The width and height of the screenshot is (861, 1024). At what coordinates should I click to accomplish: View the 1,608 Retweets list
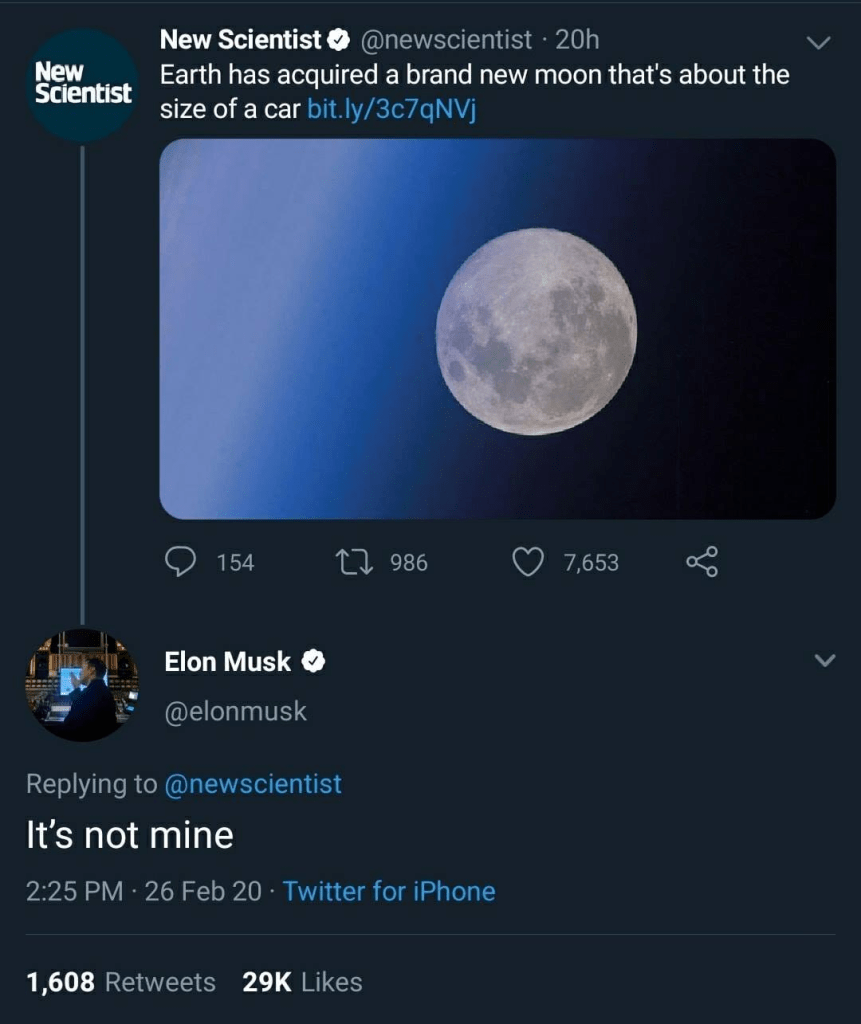120,982
